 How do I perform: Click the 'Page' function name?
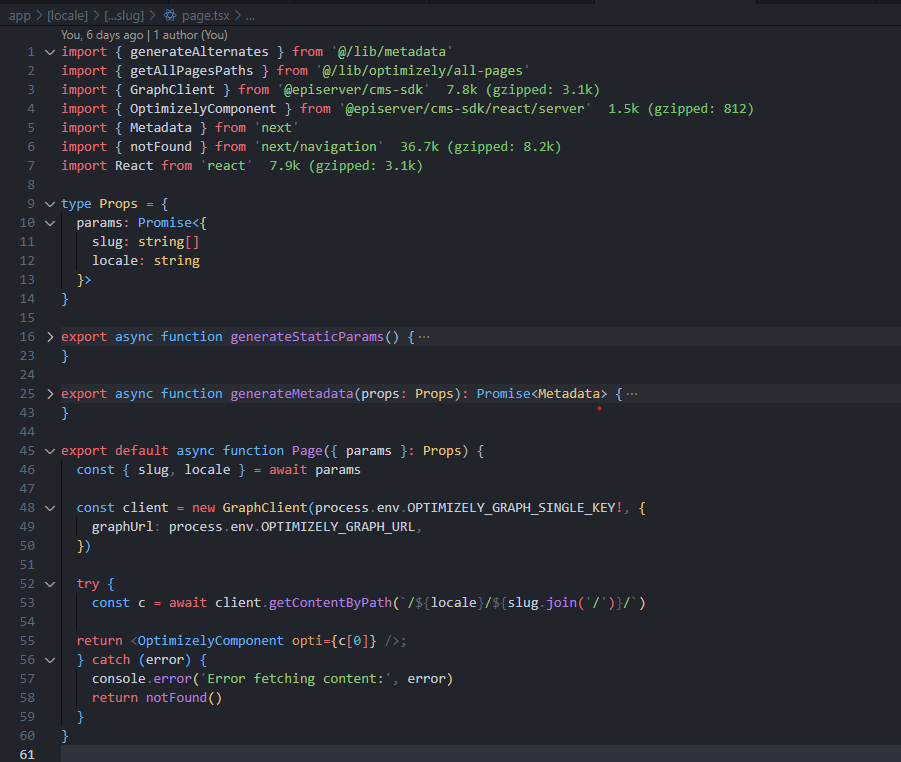point(307,451)
